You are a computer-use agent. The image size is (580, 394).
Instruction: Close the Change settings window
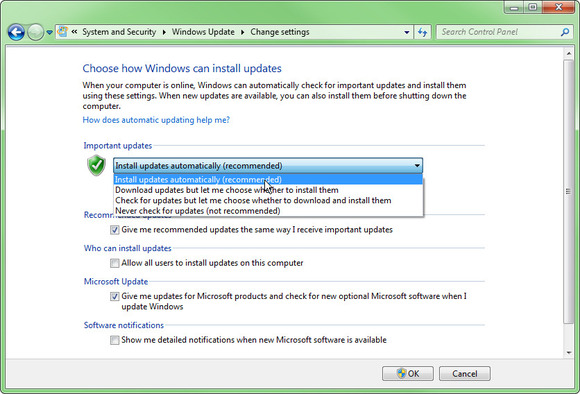tap(559, 7)
